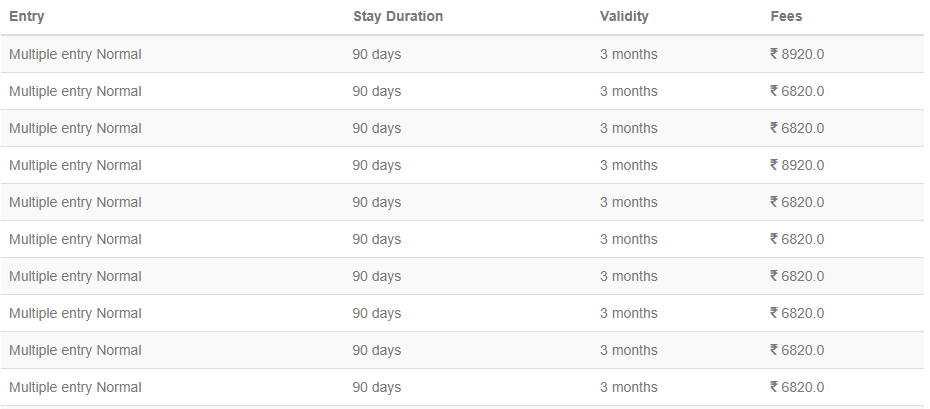Click 3 months in the first row

pos(629,54)
